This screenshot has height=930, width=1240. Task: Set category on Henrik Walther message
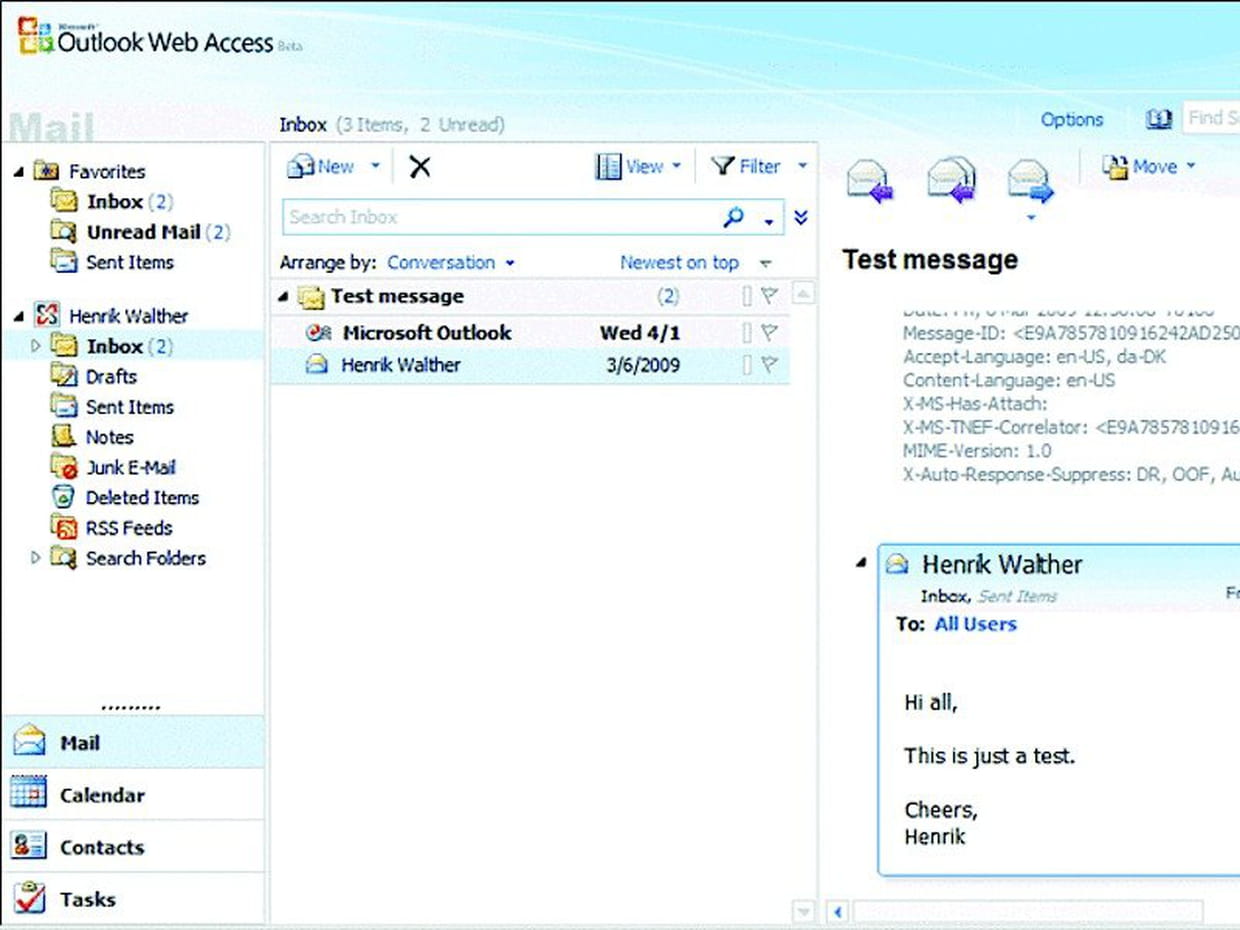[746, 365]
